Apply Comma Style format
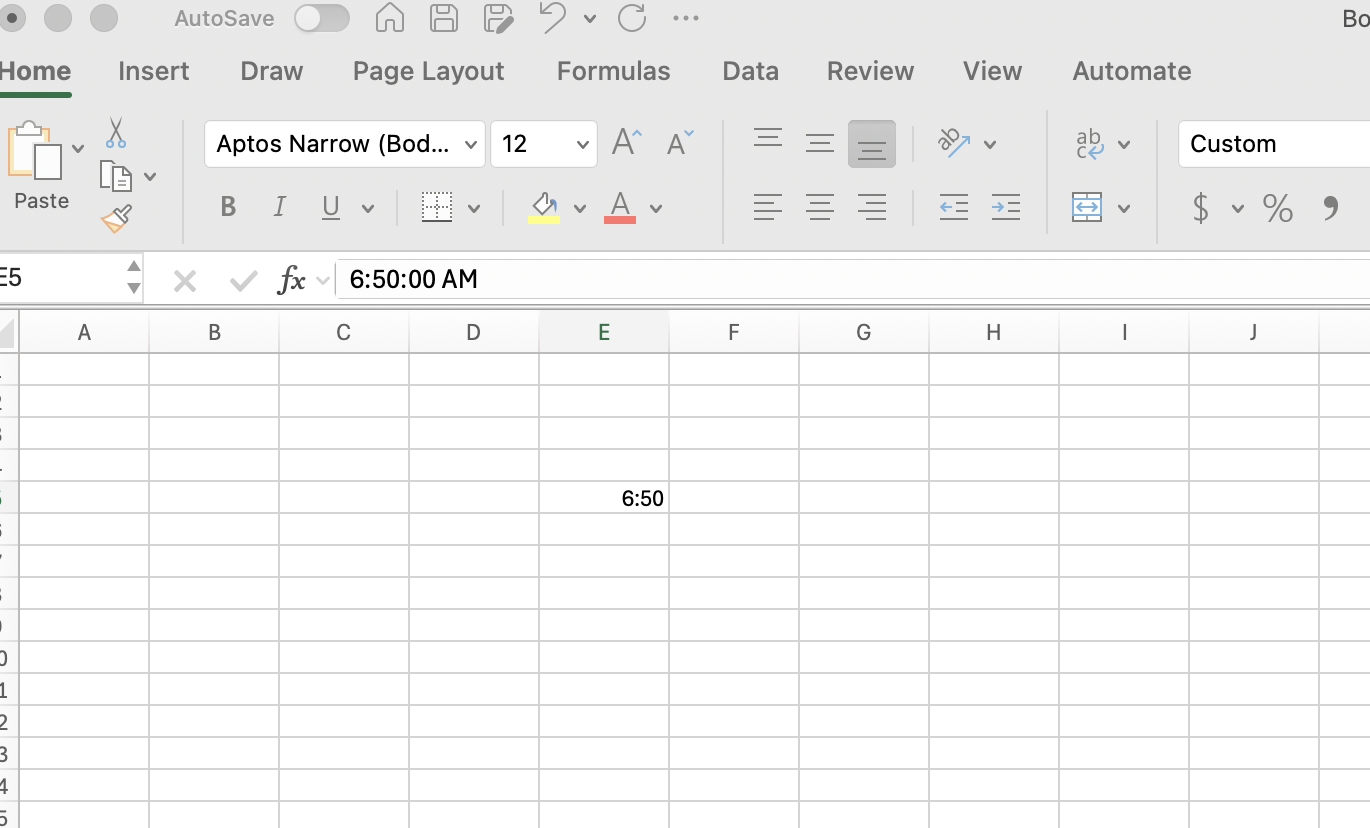This screenshot has height=828, width=1370. point(1330,208)
